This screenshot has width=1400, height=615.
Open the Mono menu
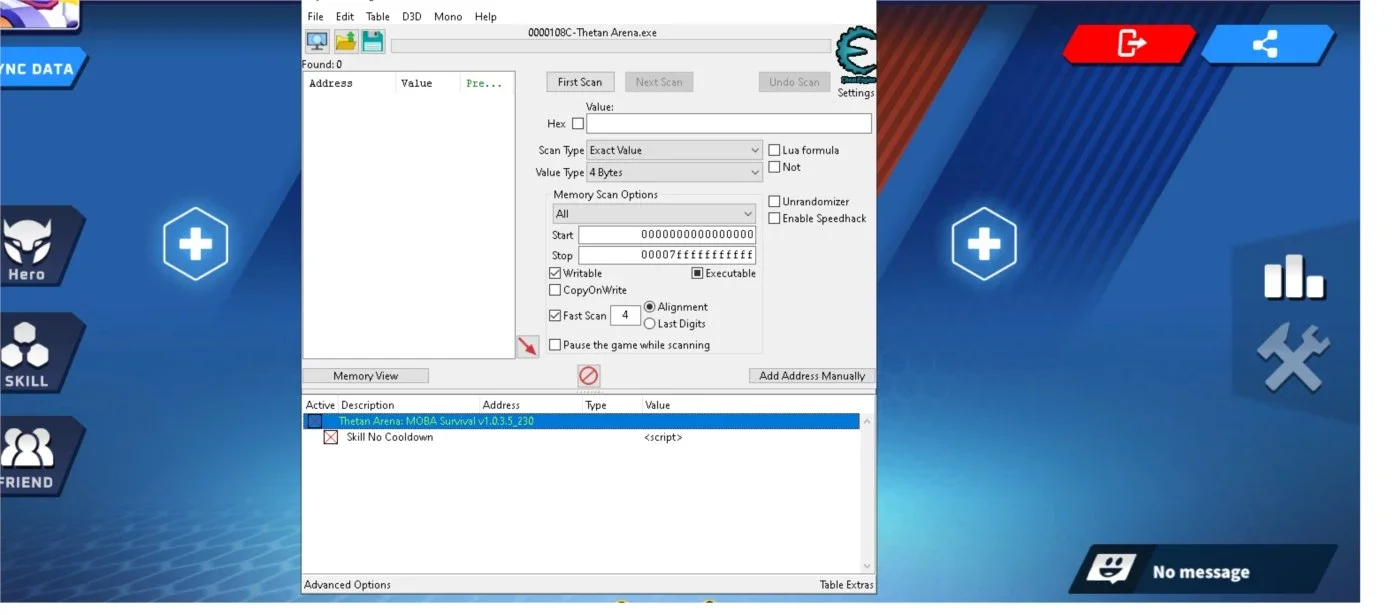click(x=448, y=17)
